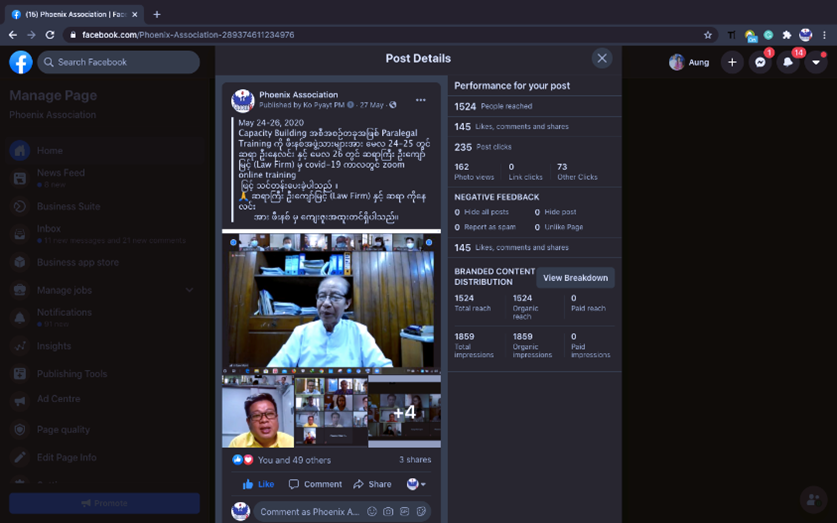The image size is (837, 523).
Task: Open the browser Extensions puzzle icon
Action: [786, 35]
